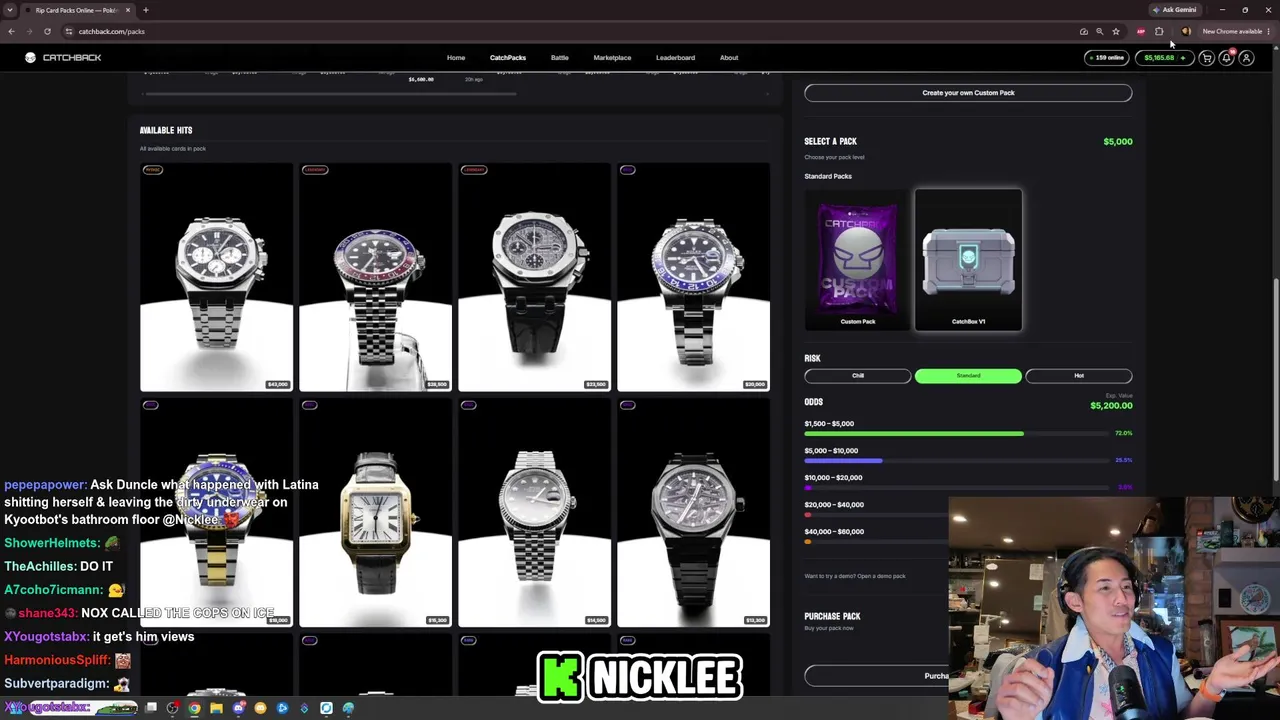Image resolution: width=1280 pixels, height=720 pixels.
Task: Select the Standard risk level
Action: (x=968, y=376)
